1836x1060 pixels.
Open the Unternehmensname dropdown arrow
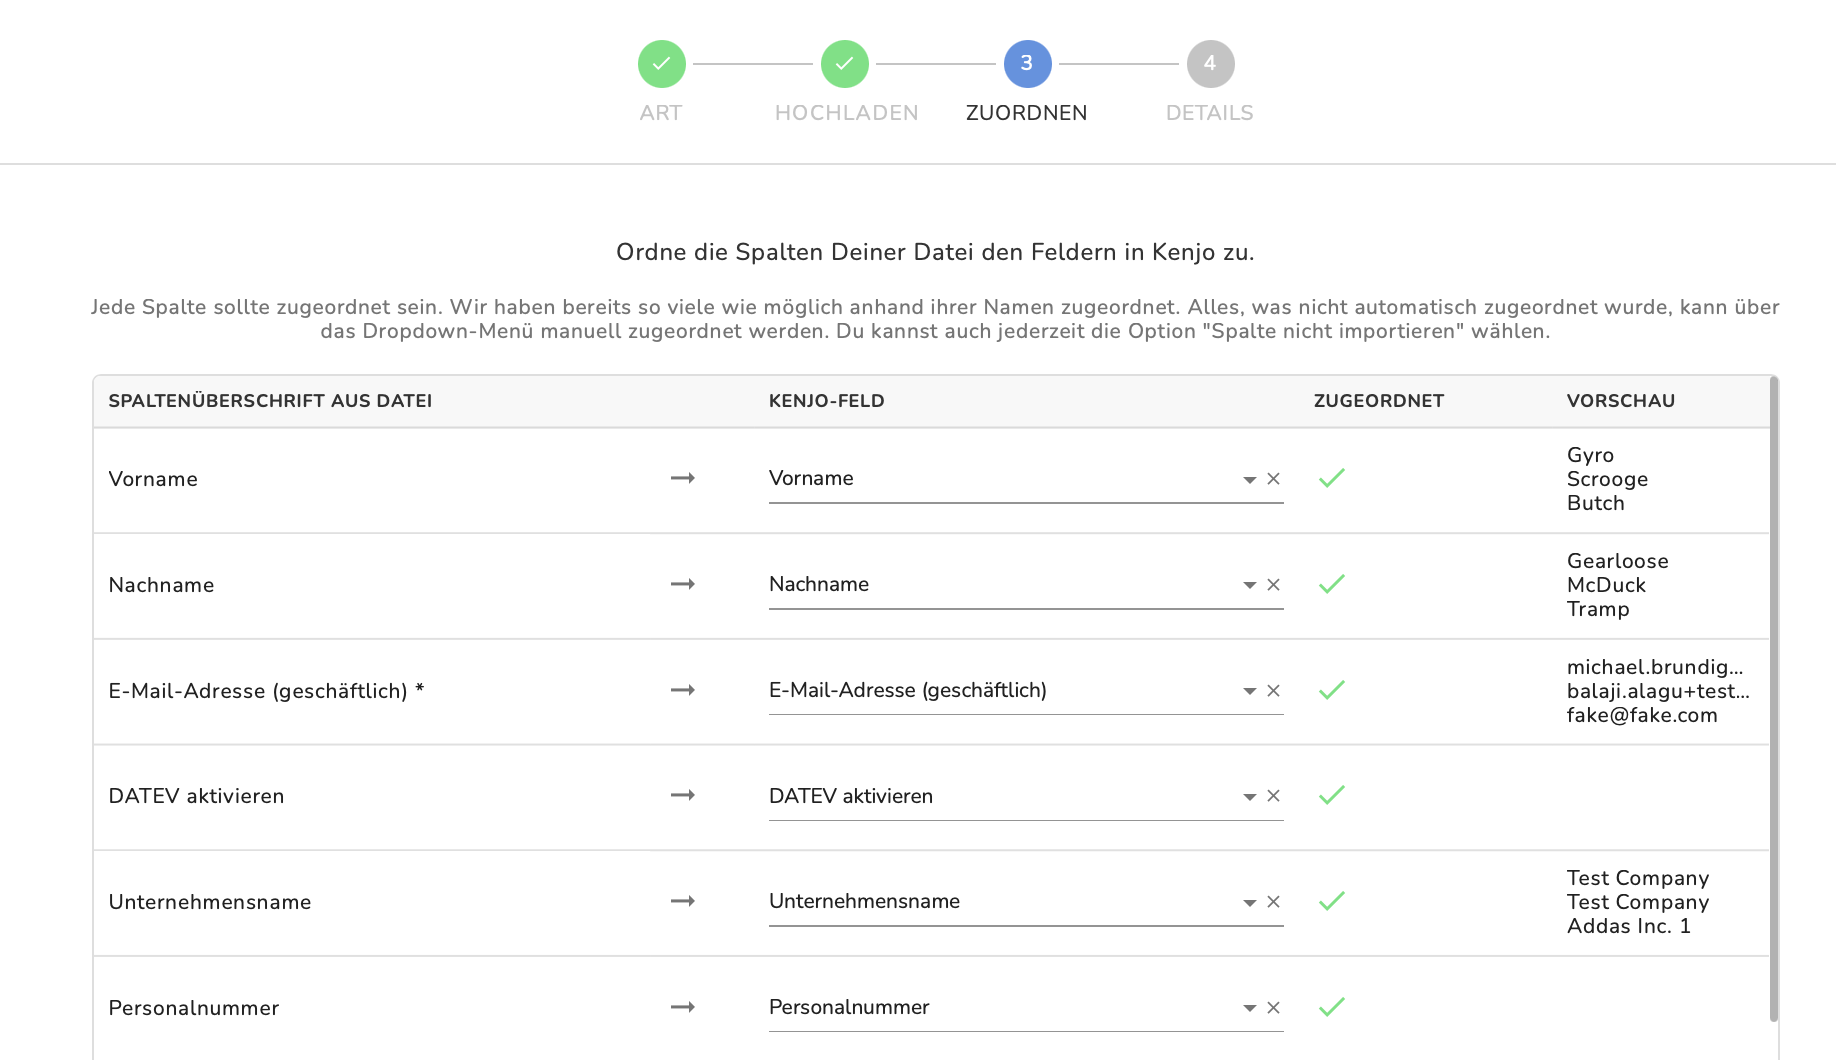[x=1249, y=903]
